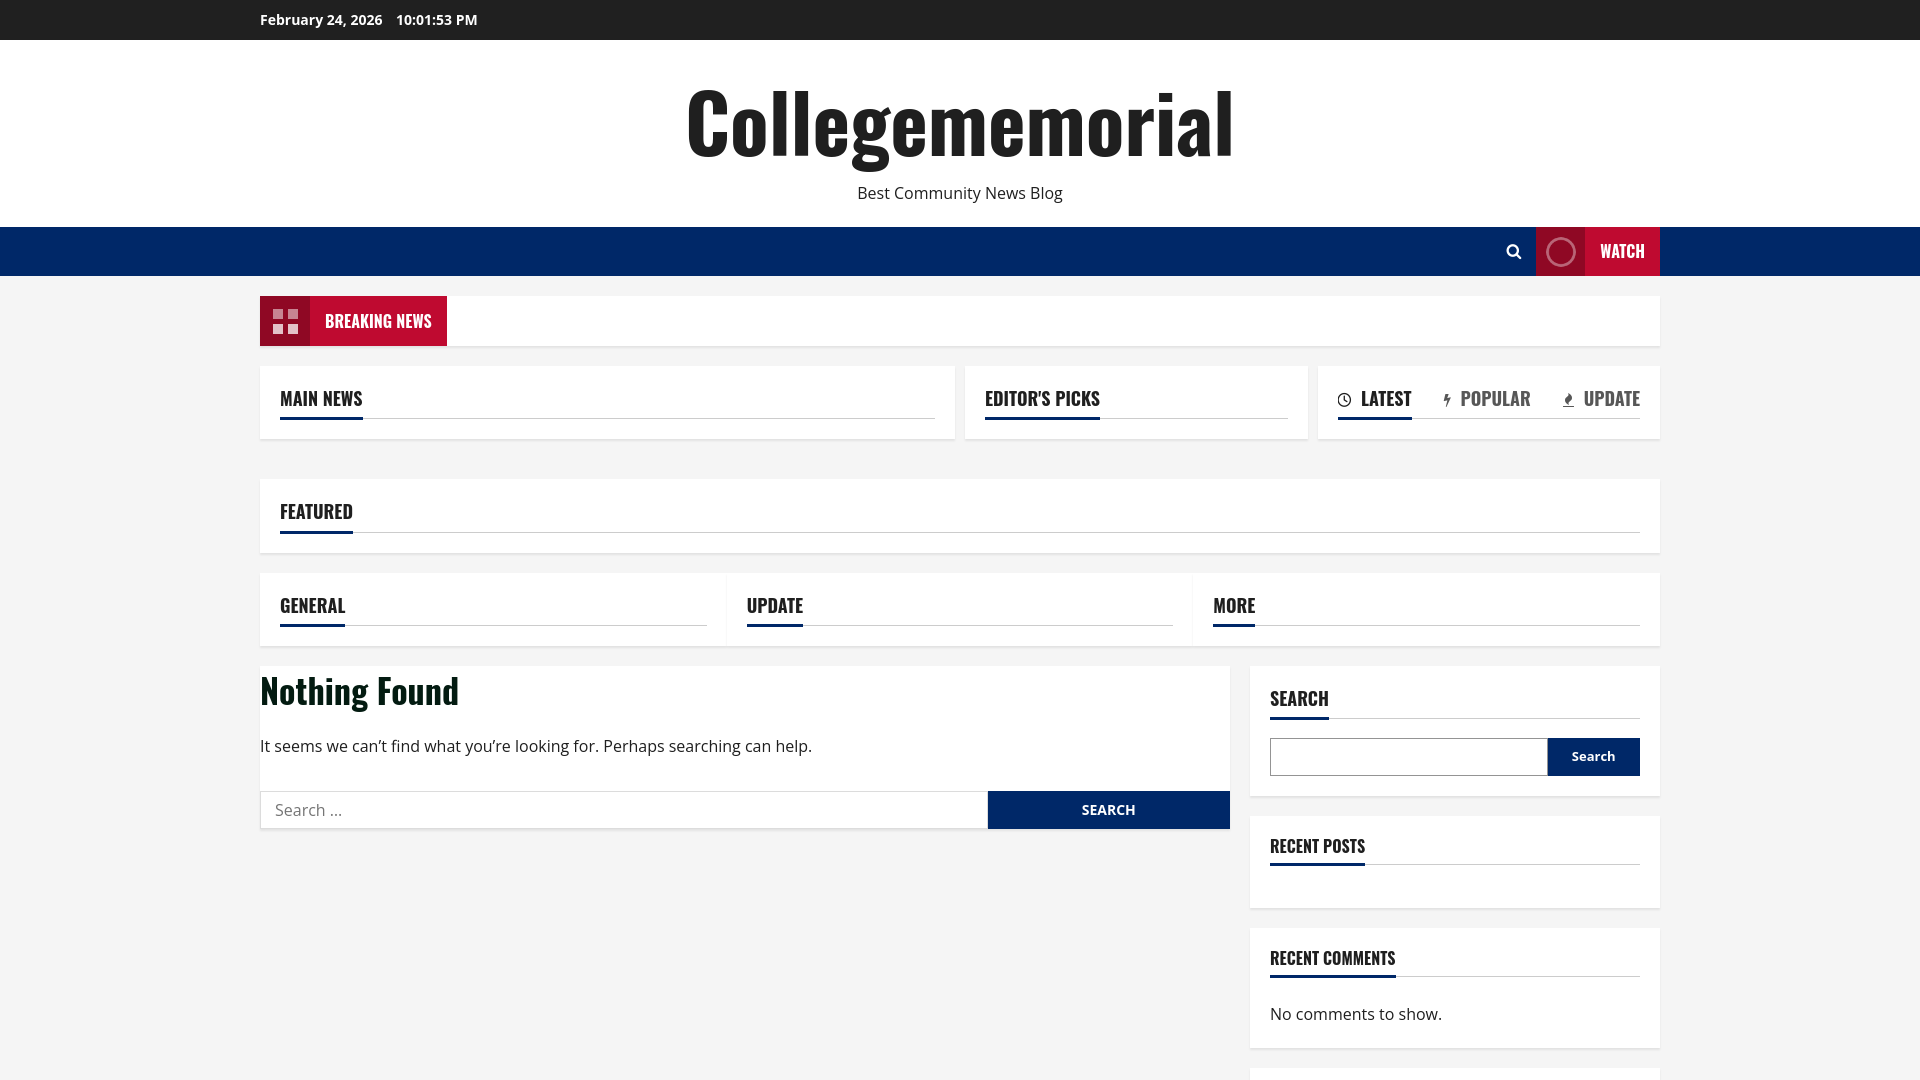Image resolution: width=1920 pixels, height=1080 pixels.
Task: Click the 'It seems we can't find' message
Action: pyautogui.click(x=536, y=746)
